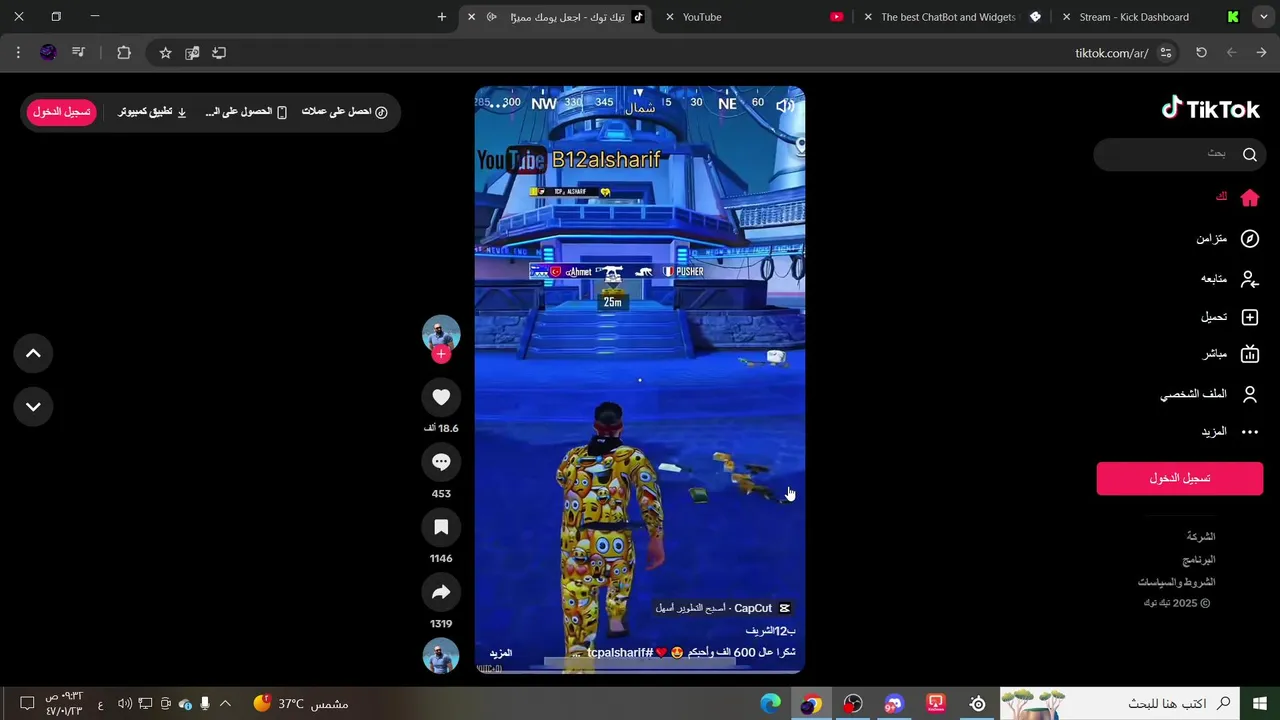Click the pink sidebar login button تسجيل الدخول

click(x=1180, y=478)
